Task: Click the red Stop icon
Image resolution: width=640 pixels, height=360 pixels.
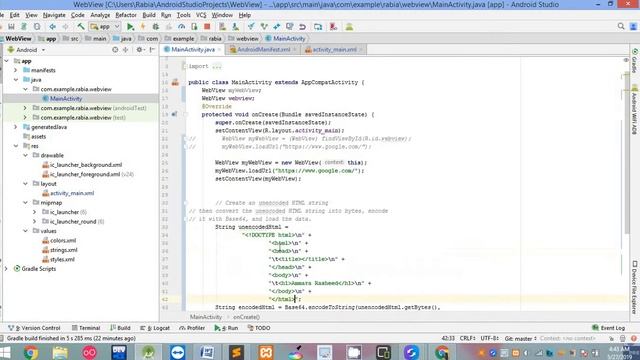Action: coord(207,27)
